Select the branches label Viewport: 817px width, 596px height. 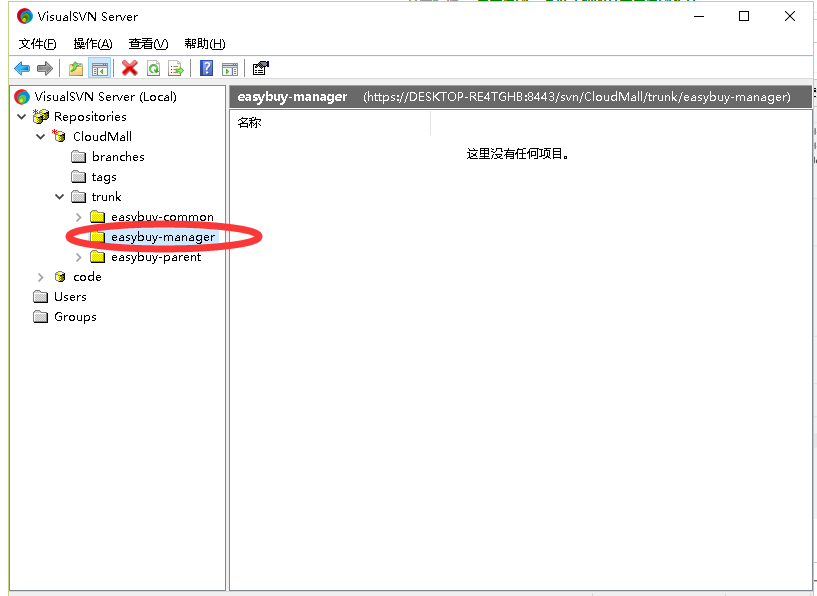pos(118,156)
